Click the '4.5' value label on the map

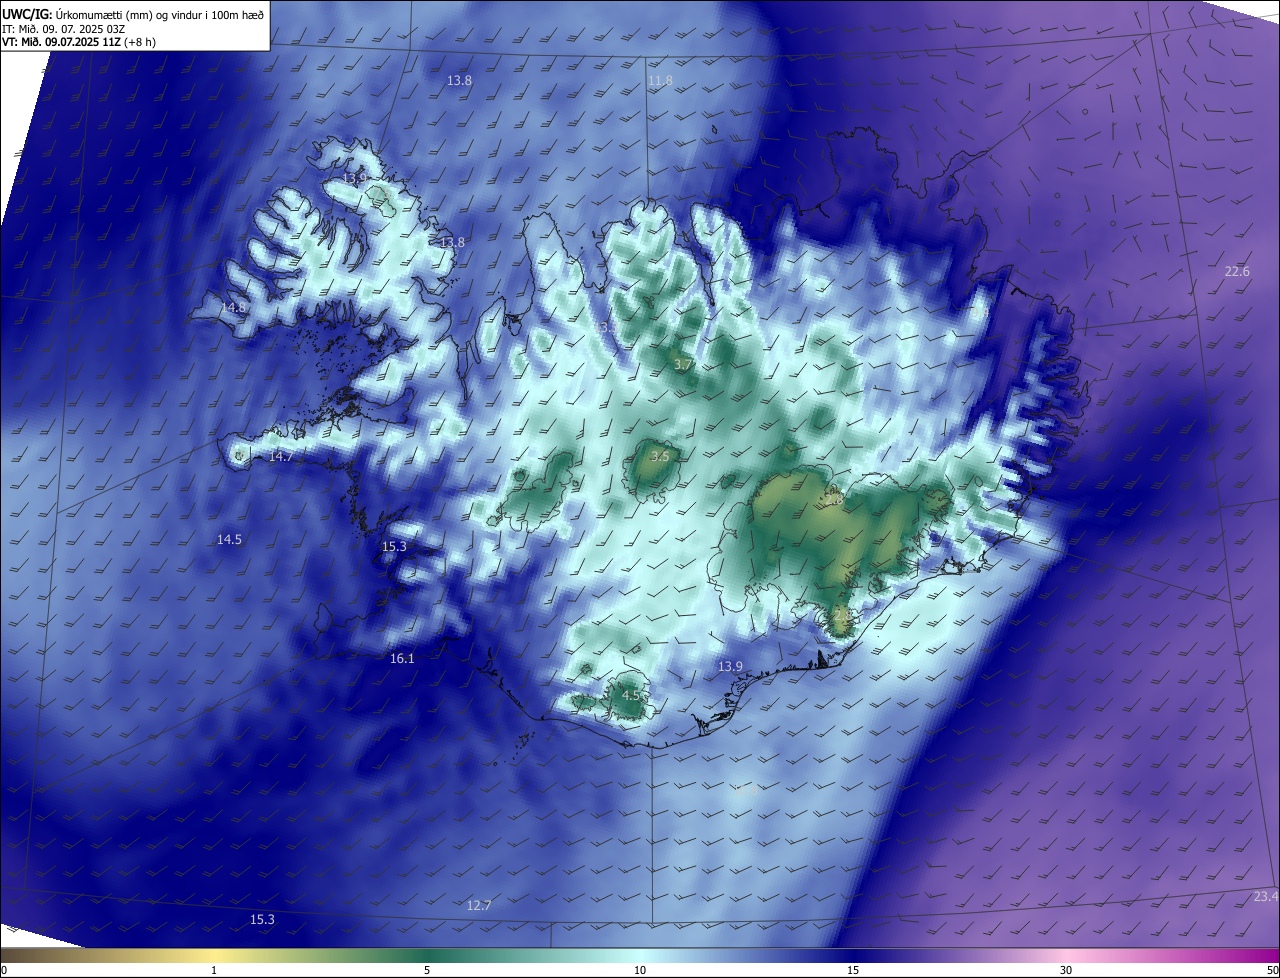(x=631, y=695)
